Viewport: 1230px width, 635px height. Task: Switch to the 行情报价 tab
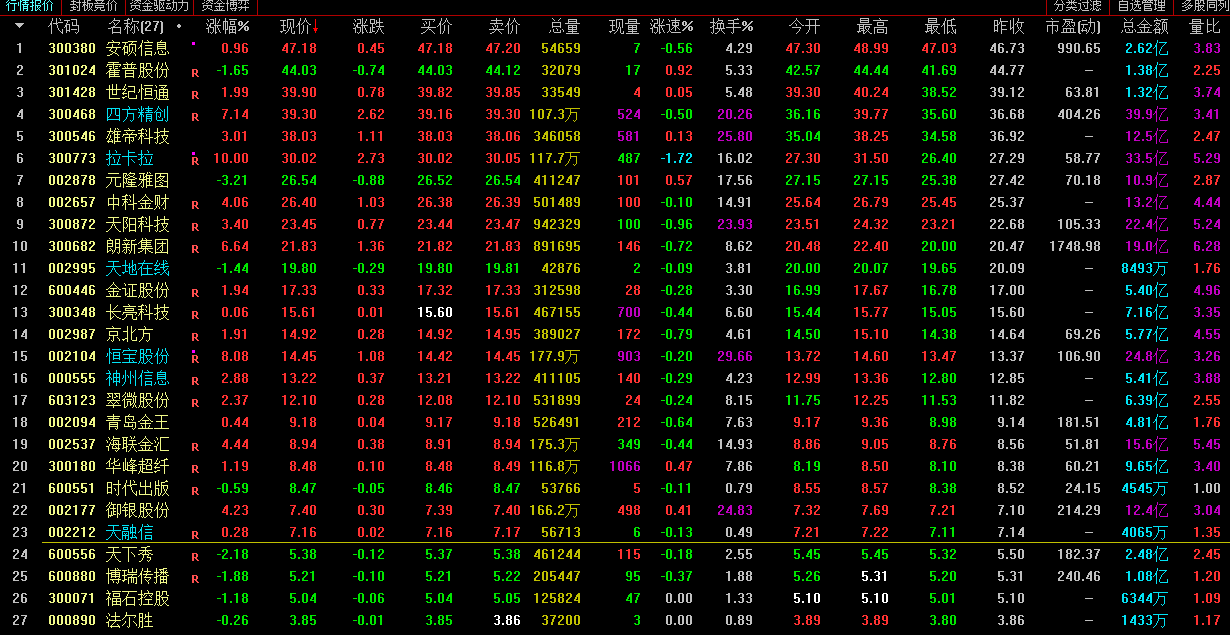pos(30,6)
